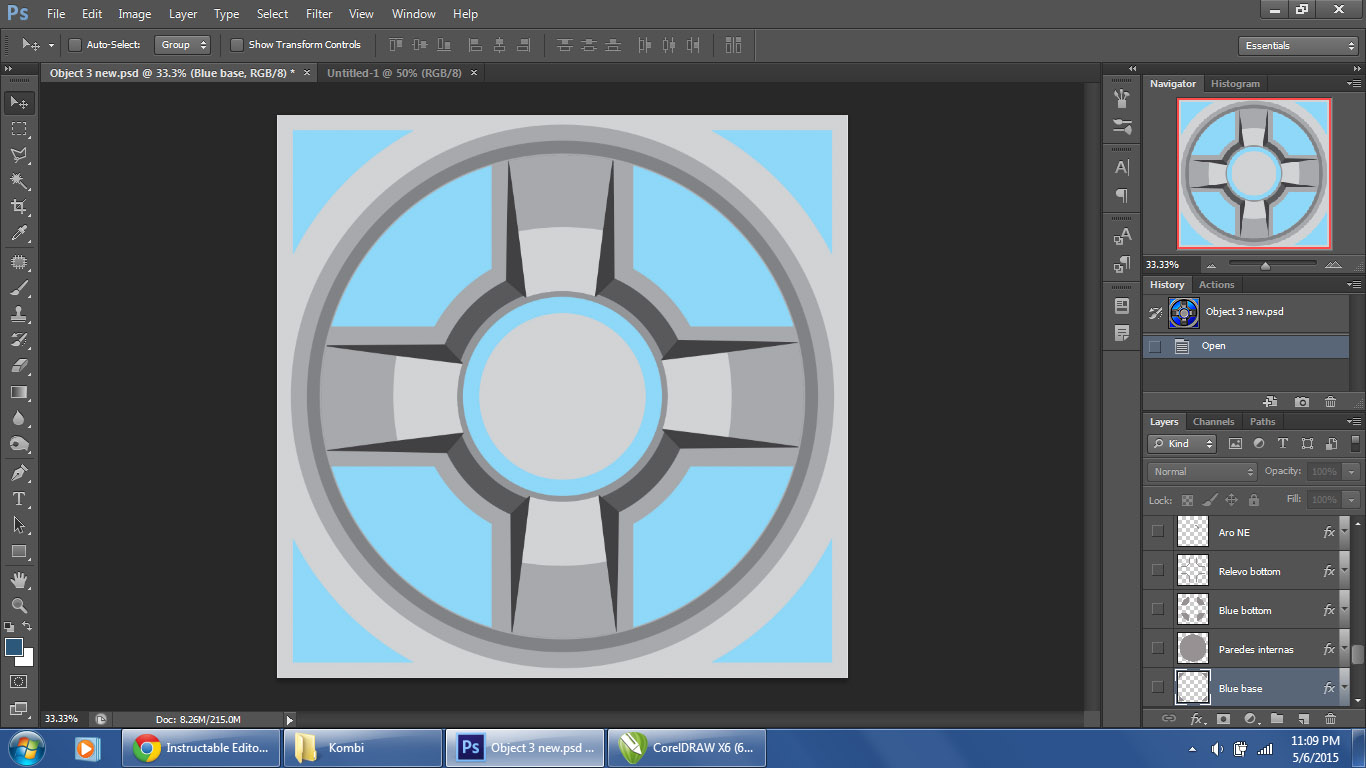Select the Horizontal Type tool
This screenshot has height=768, width=1366.
click(x=18, y=499)
